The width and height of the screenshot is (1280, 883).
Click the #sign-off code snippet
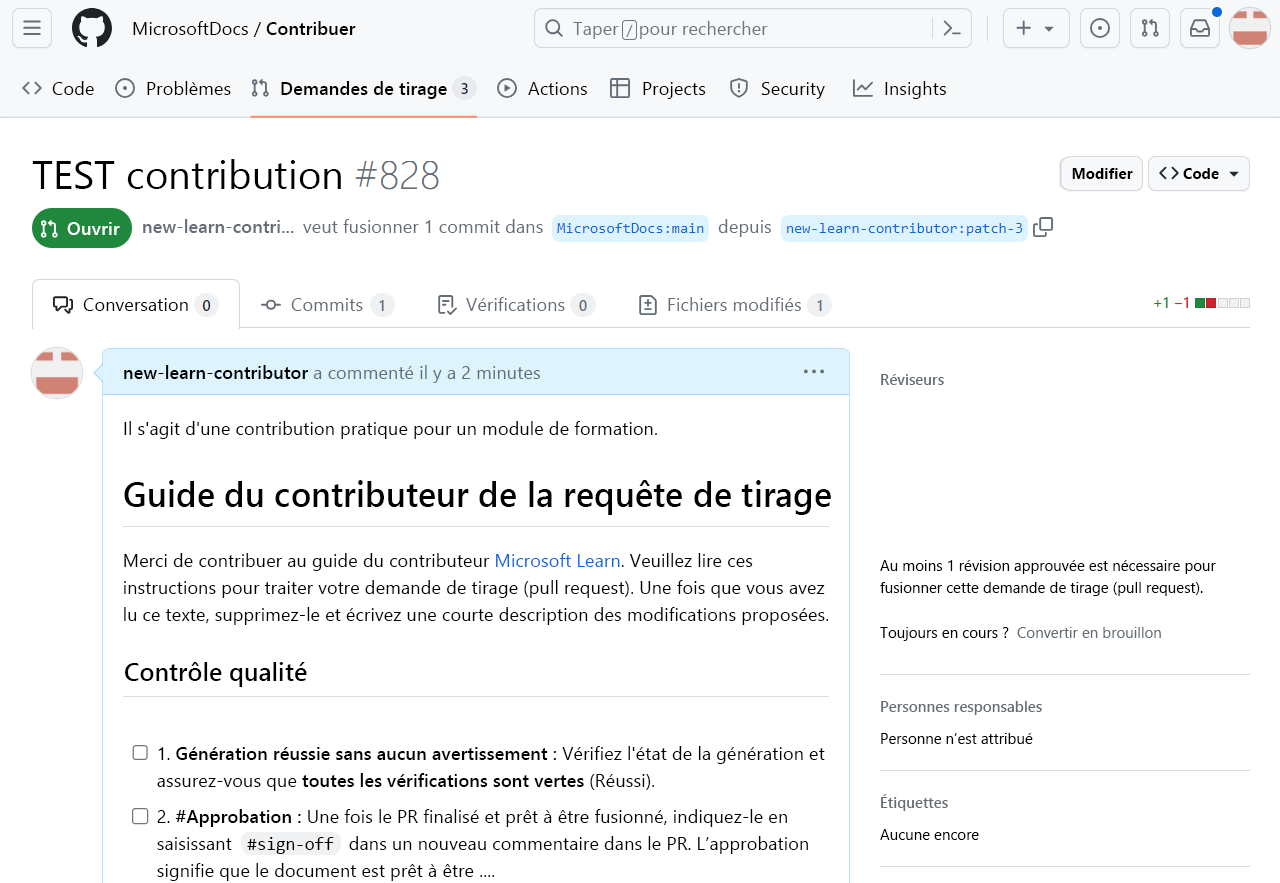coord(290,844)
